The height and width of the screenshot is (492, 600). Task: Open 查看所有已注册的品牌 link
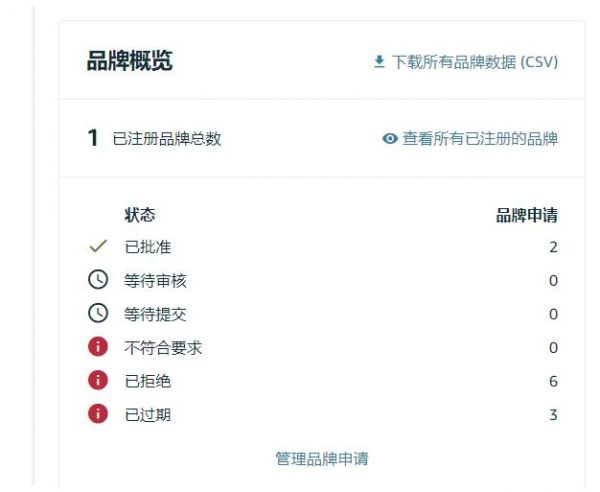[480, 139]
